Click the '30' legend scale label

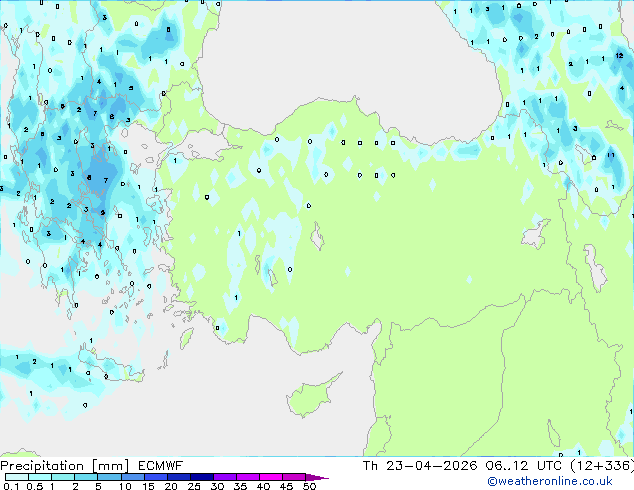[x=217, y=486]
